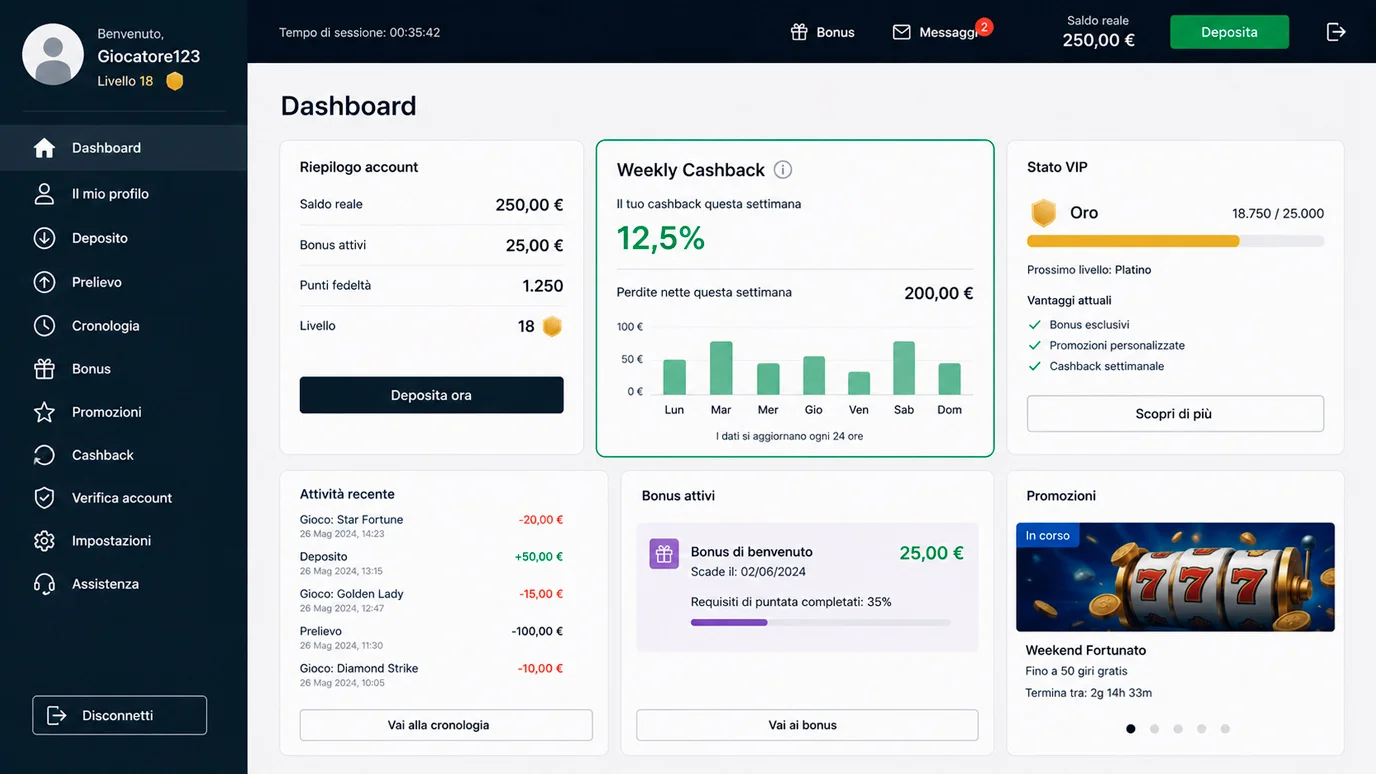The image size is (1376, 774).
Task: Select the third promotions carousel dot
Action: 1178,729
